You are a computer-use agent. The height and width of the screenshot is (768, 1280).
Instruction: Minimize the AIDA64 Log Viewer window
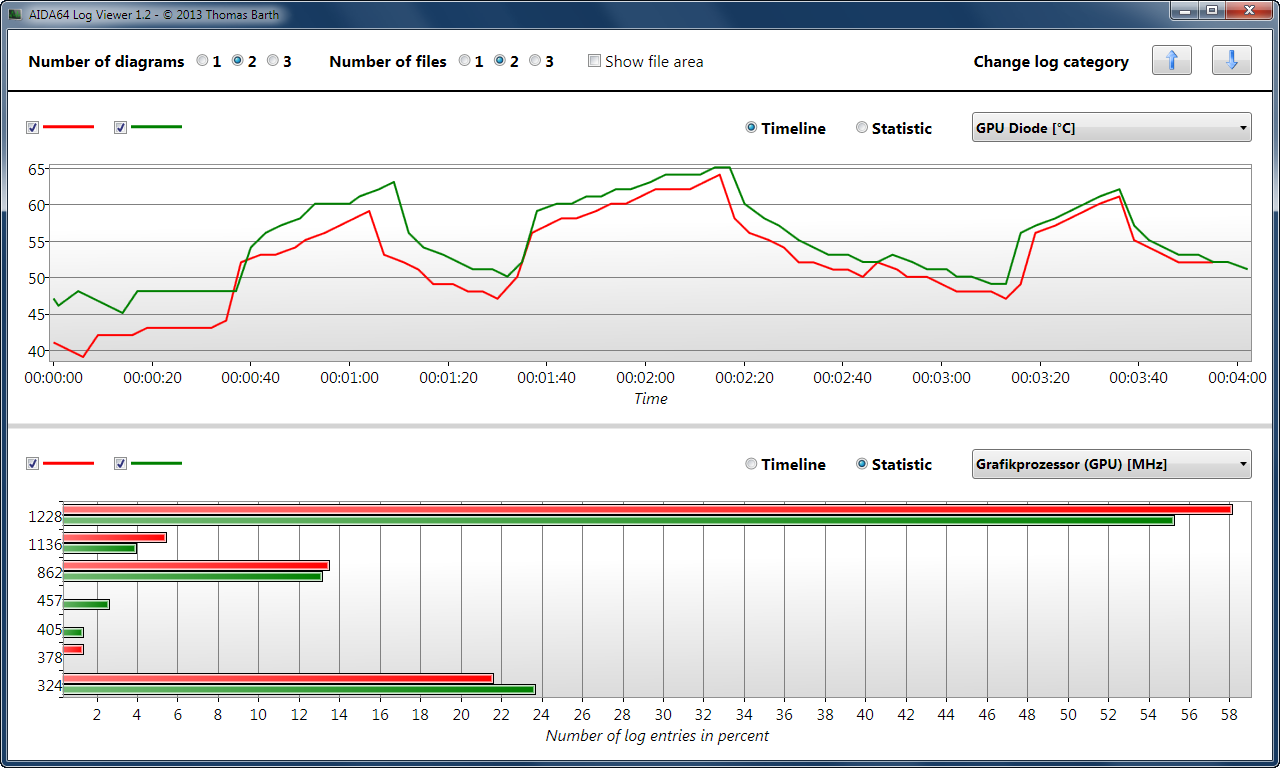click(x=1185, y=10)
